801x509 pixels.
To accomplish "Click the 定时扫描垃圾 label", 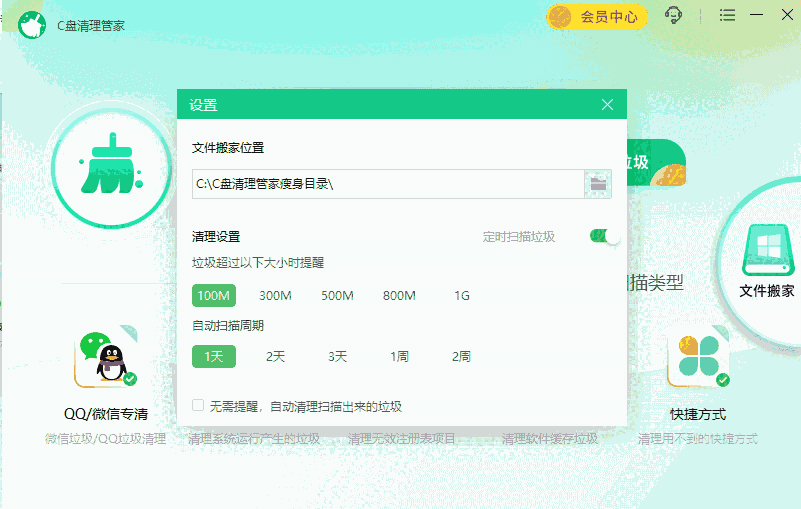I will pos(519,237).
